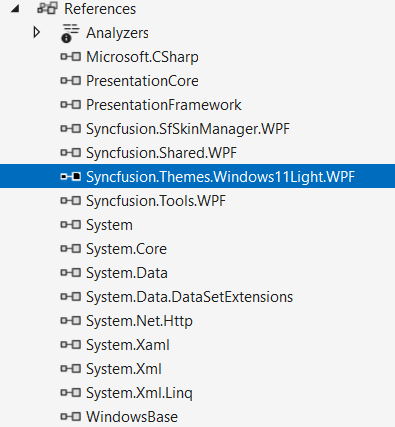Image resolution: width=395 pixels, height=427 pixels.
Task: Select the System.Xml reference text
Action: [x=124, y=369]
